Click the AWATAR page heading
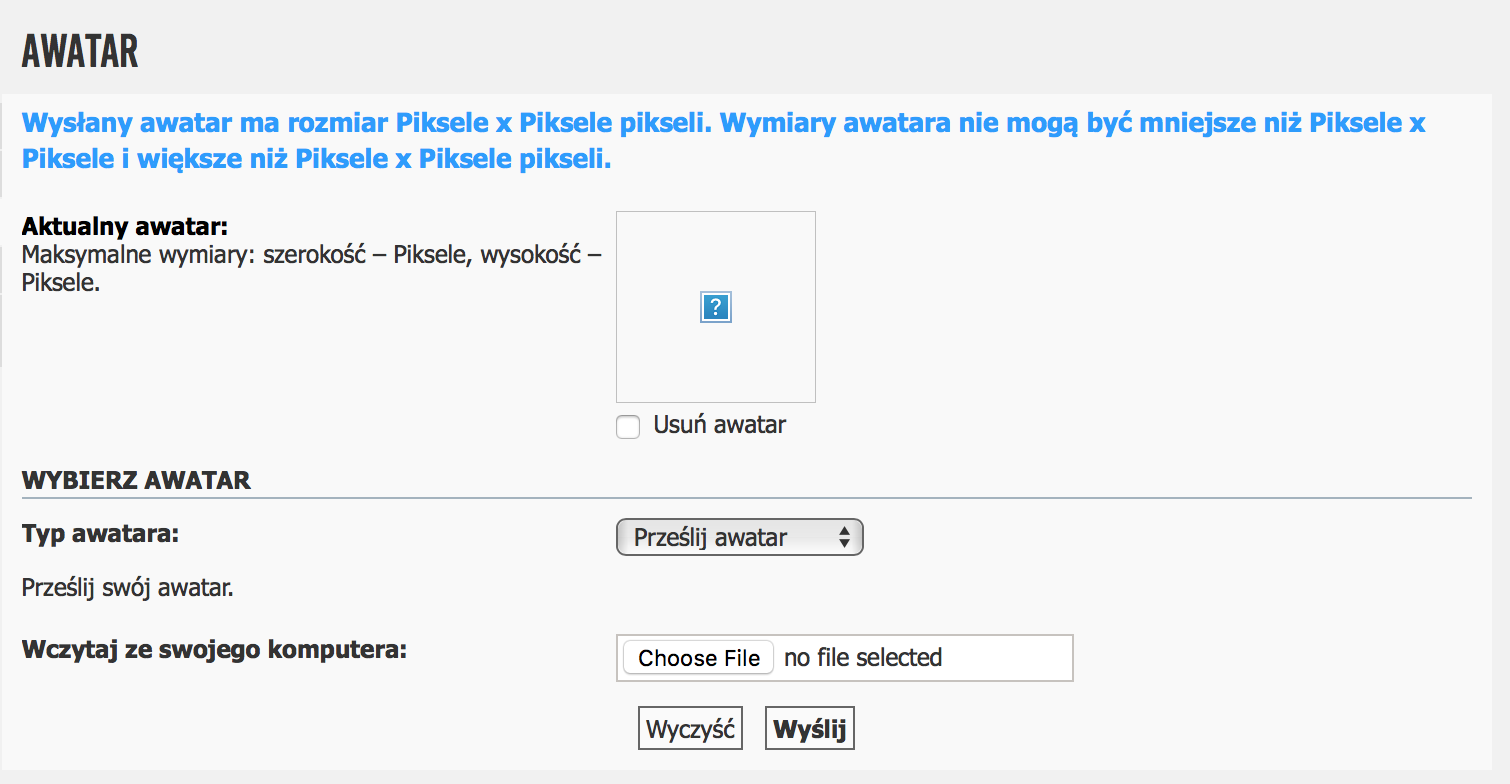The width and height of the screenshot is (1510, 784). (x=80, y=51)
